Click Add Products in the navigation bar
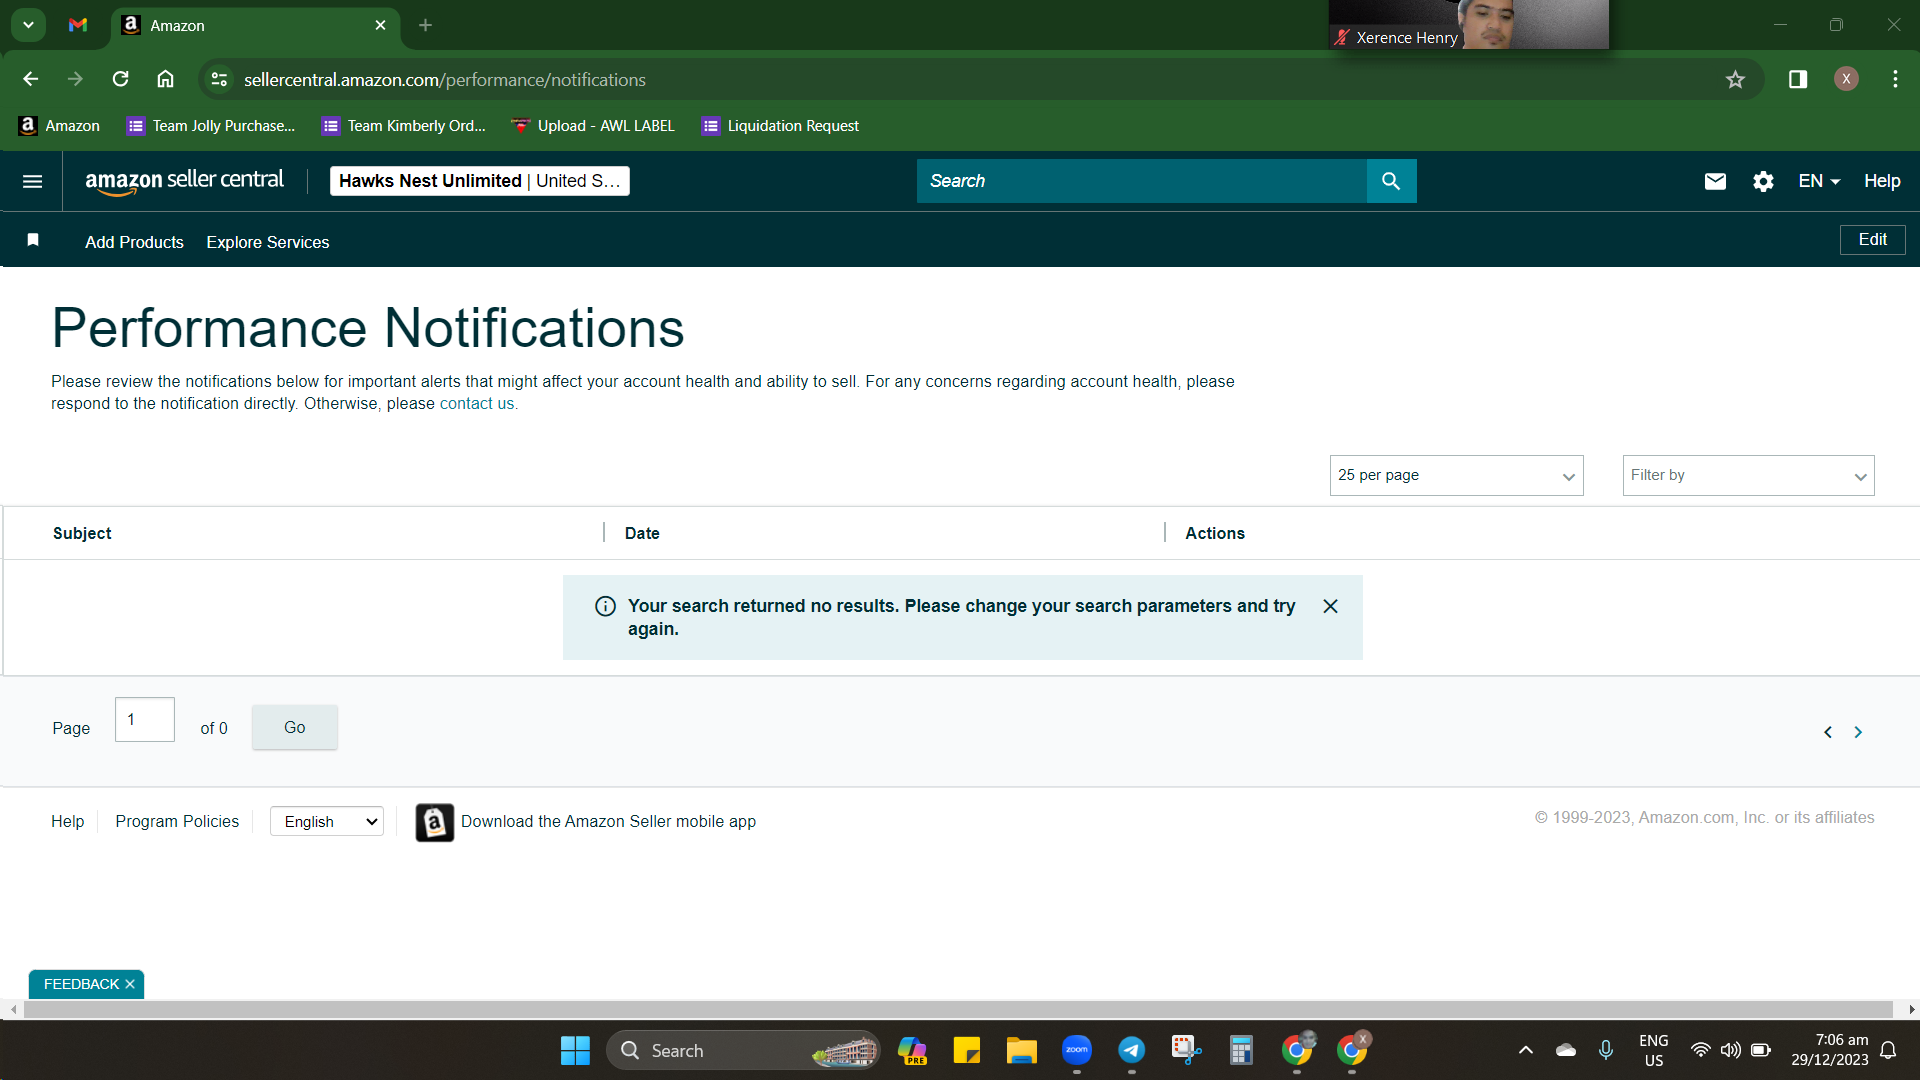 [x=134, y=242]
